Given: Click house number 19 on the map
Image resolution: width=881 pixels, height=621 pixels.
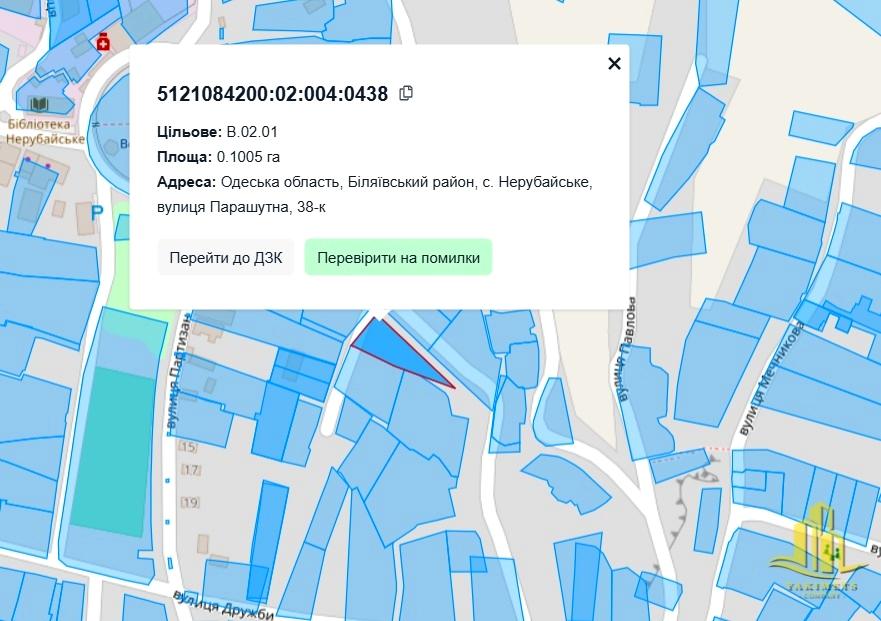Looking at the screenshot, I should pos(190,502).
